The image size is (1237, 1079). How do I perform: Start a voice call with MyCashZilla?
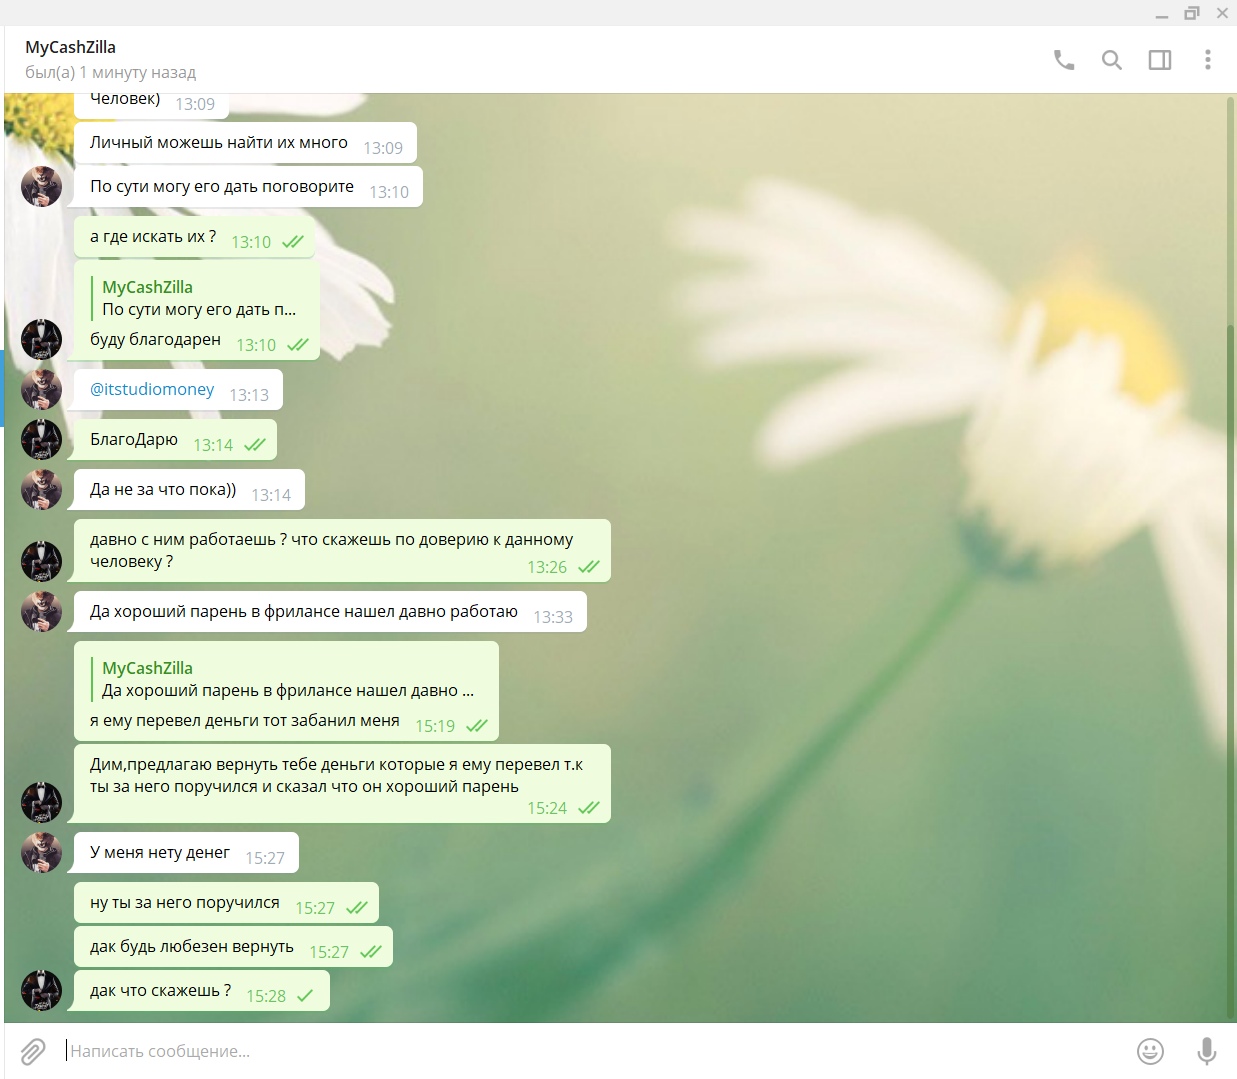[1063, 60]
